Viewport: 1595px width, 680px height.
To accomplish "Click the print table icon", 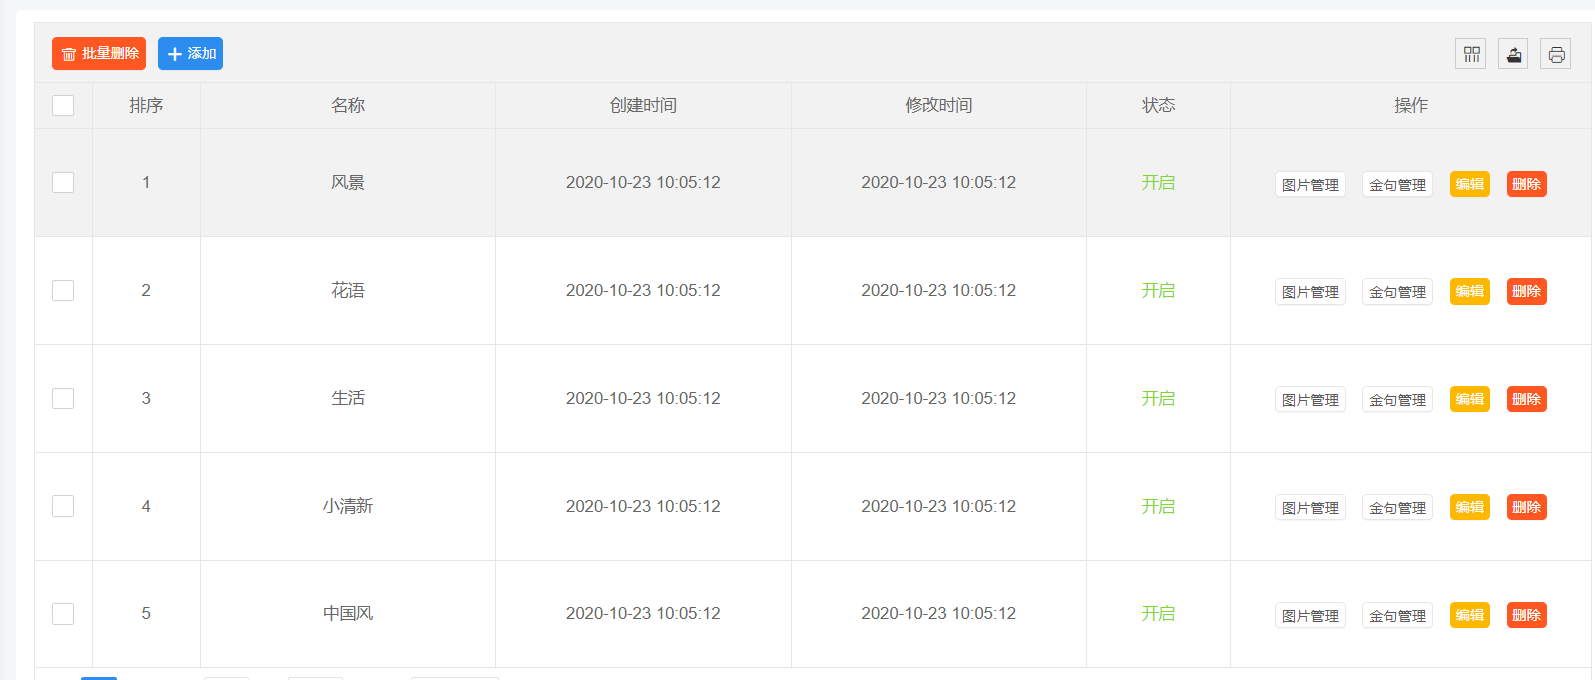I will coord(1556,54).
